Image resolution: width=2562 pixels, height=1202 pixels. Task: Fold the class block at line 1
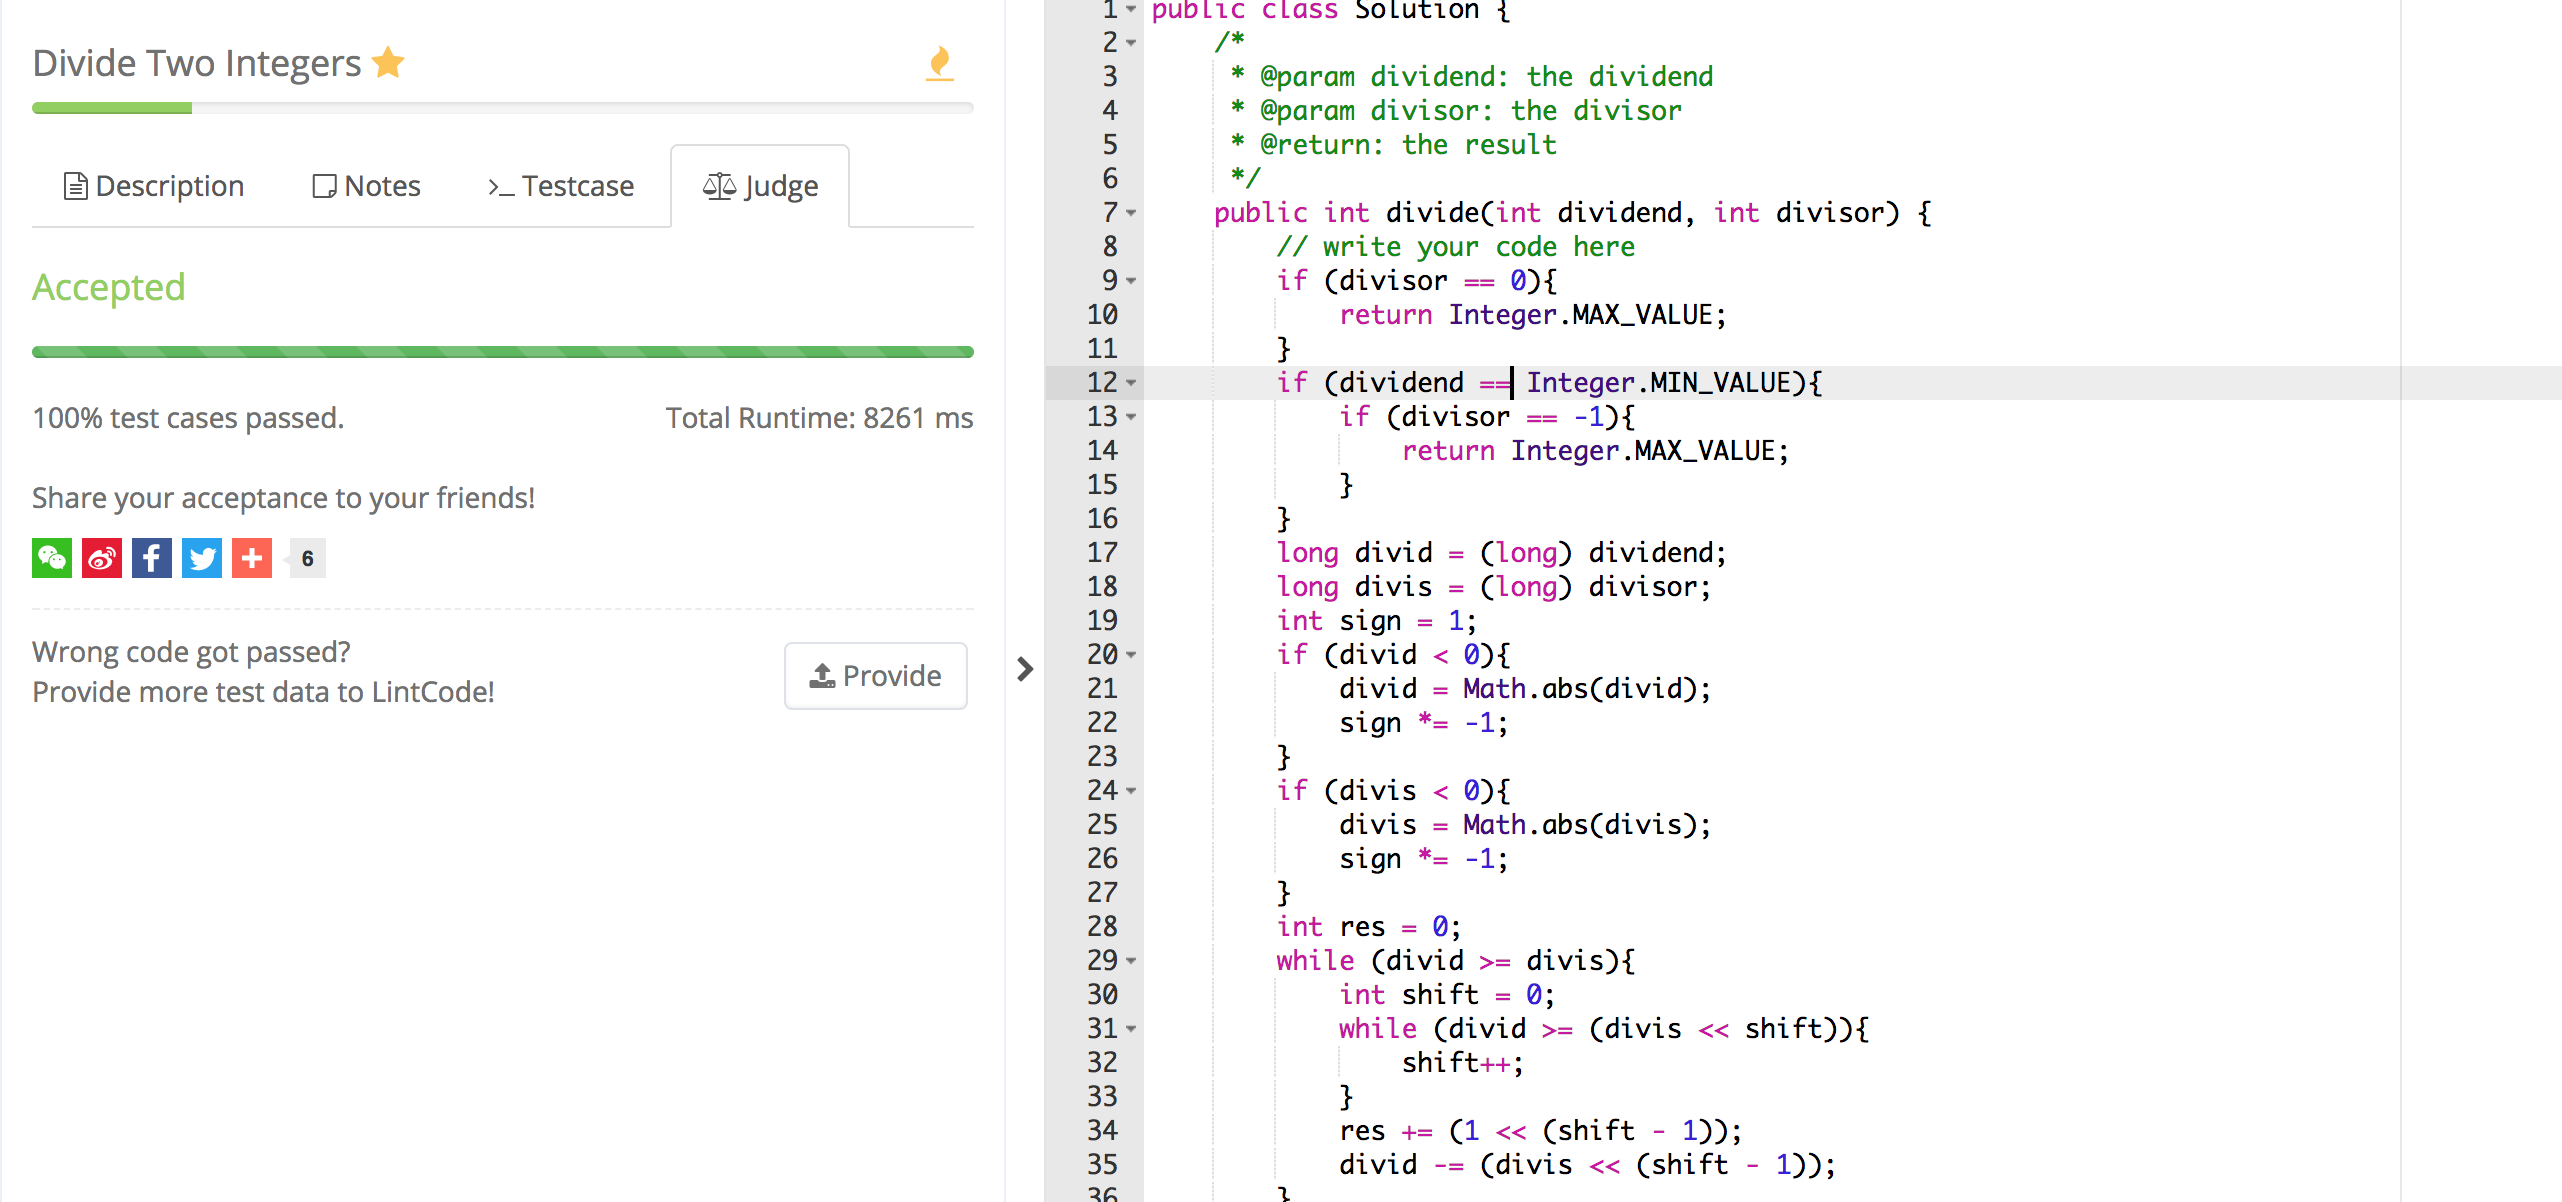tap(1131, 9)
